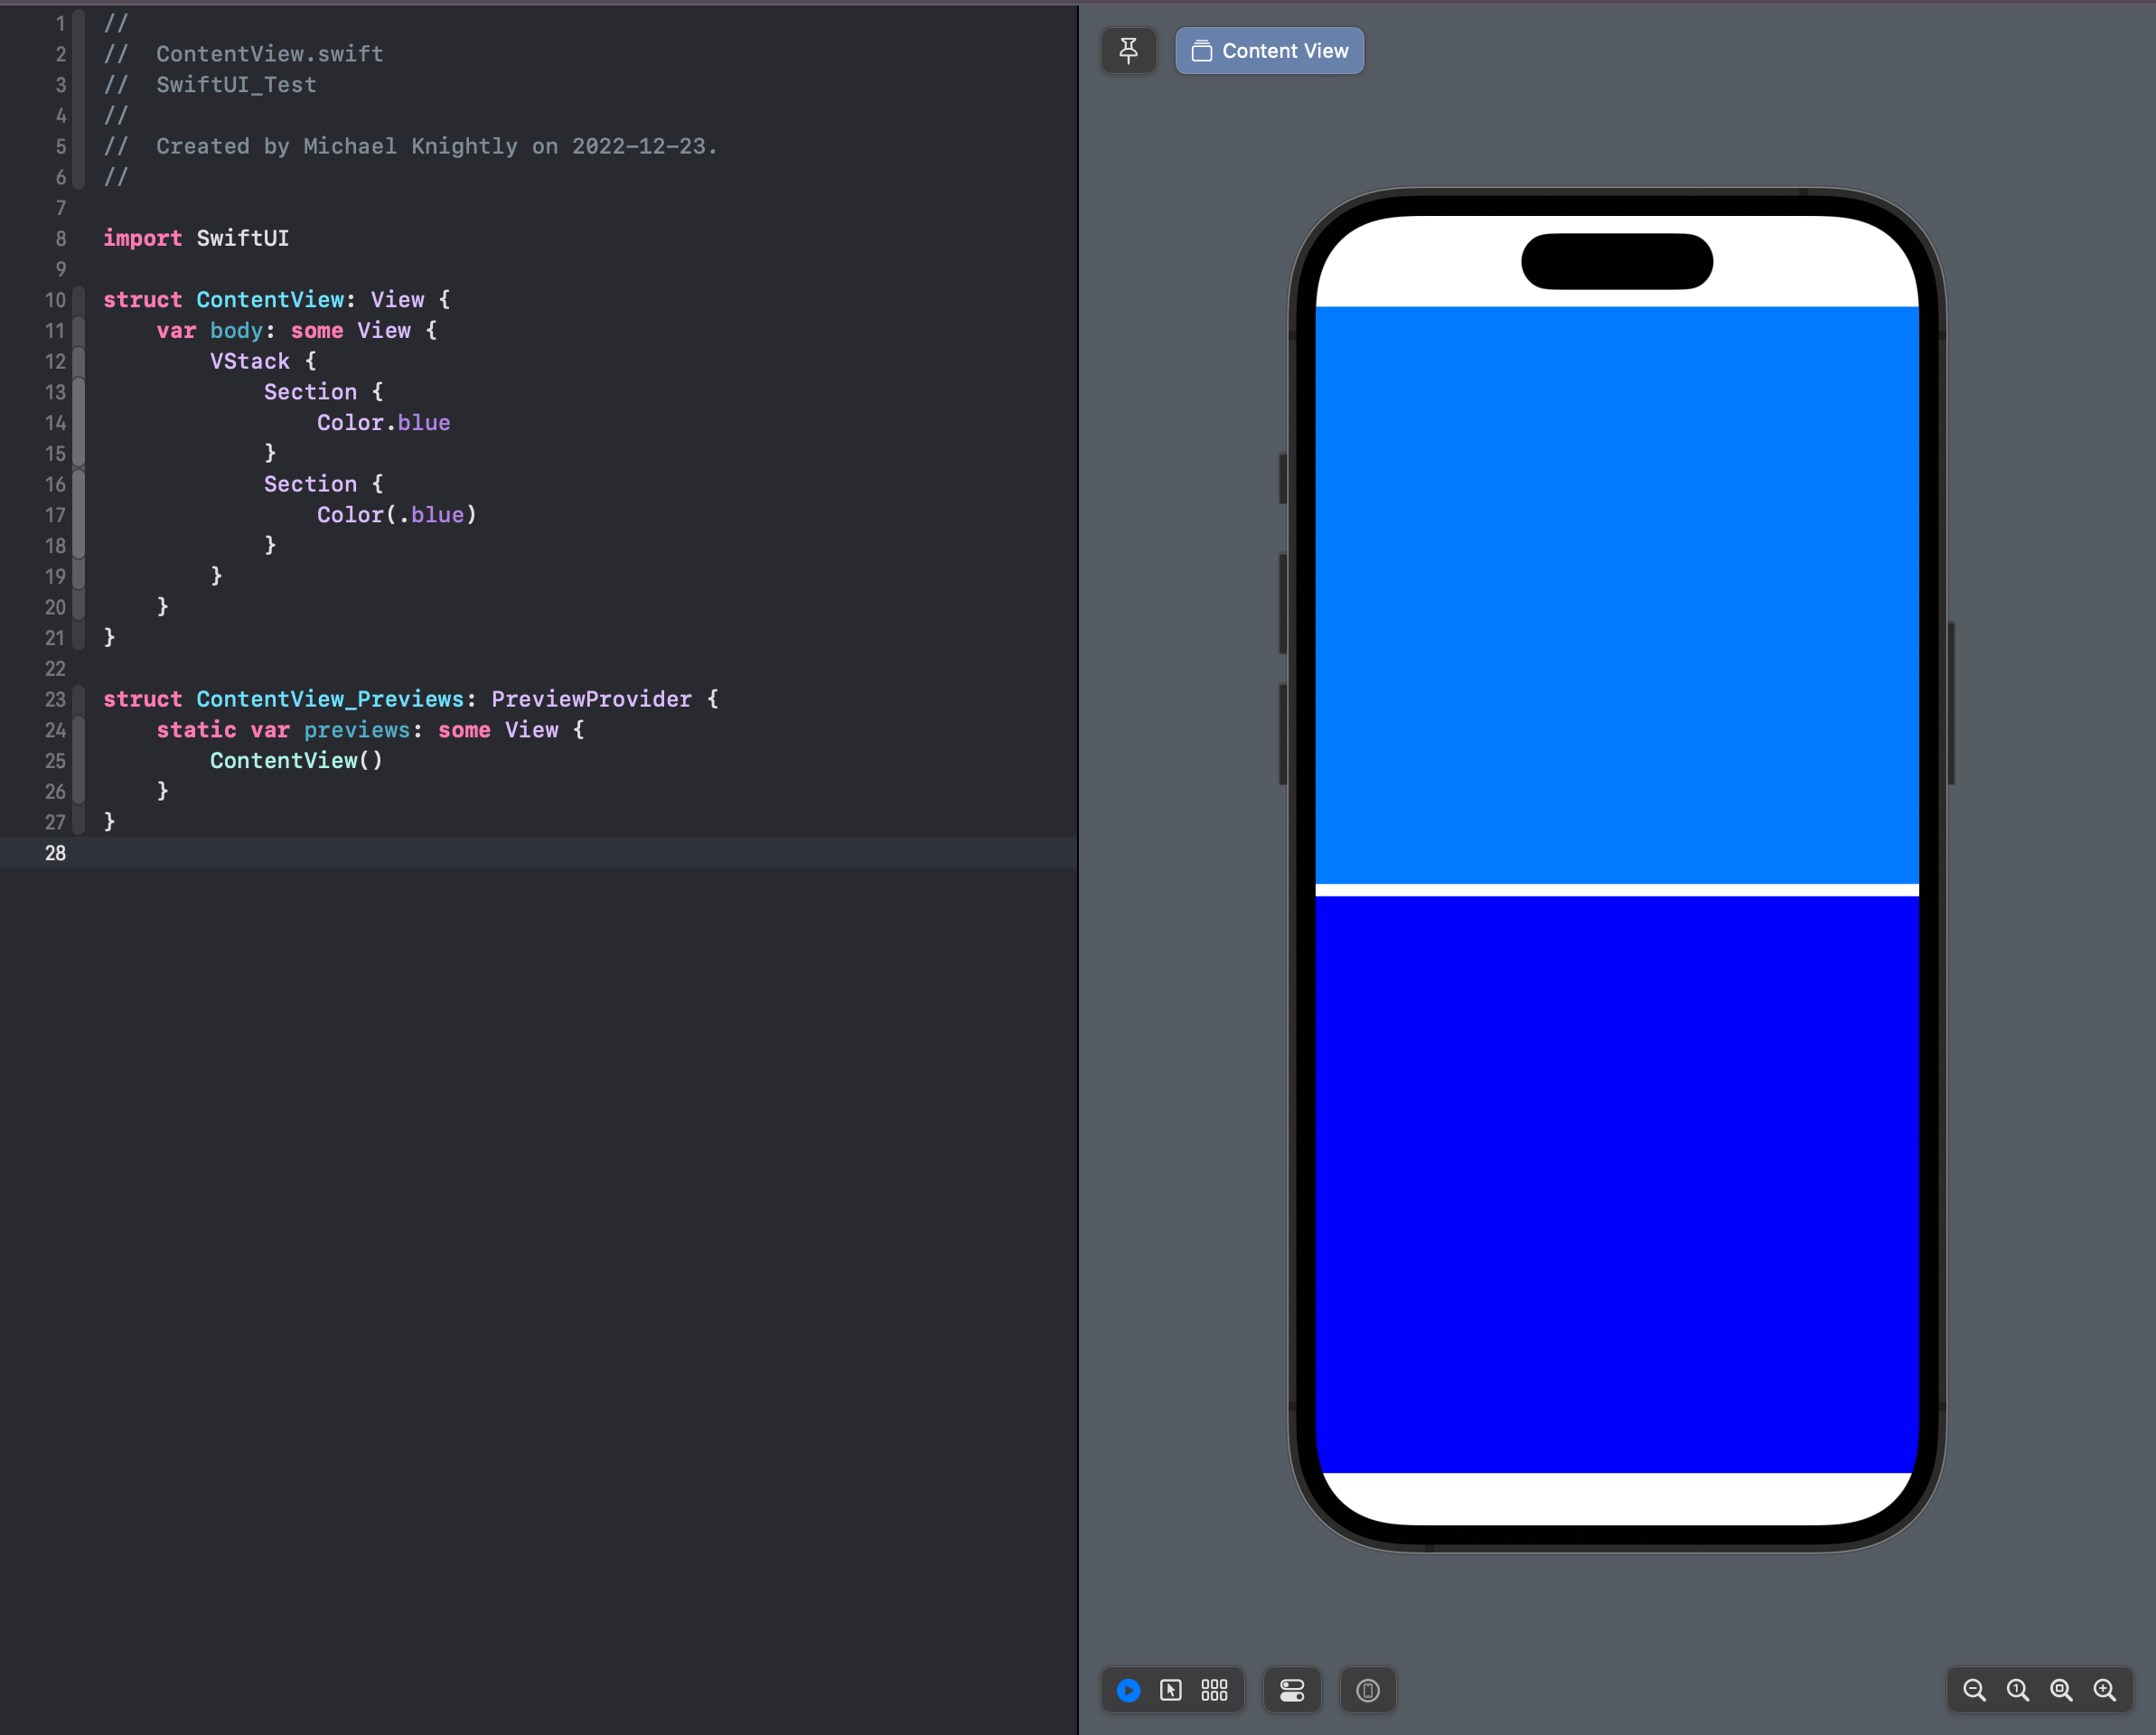Image resolution: width=2156 pixels, height=1735 pixels.
Task: Open Device Settings preview options
Action: [x=1292, y=1690]
